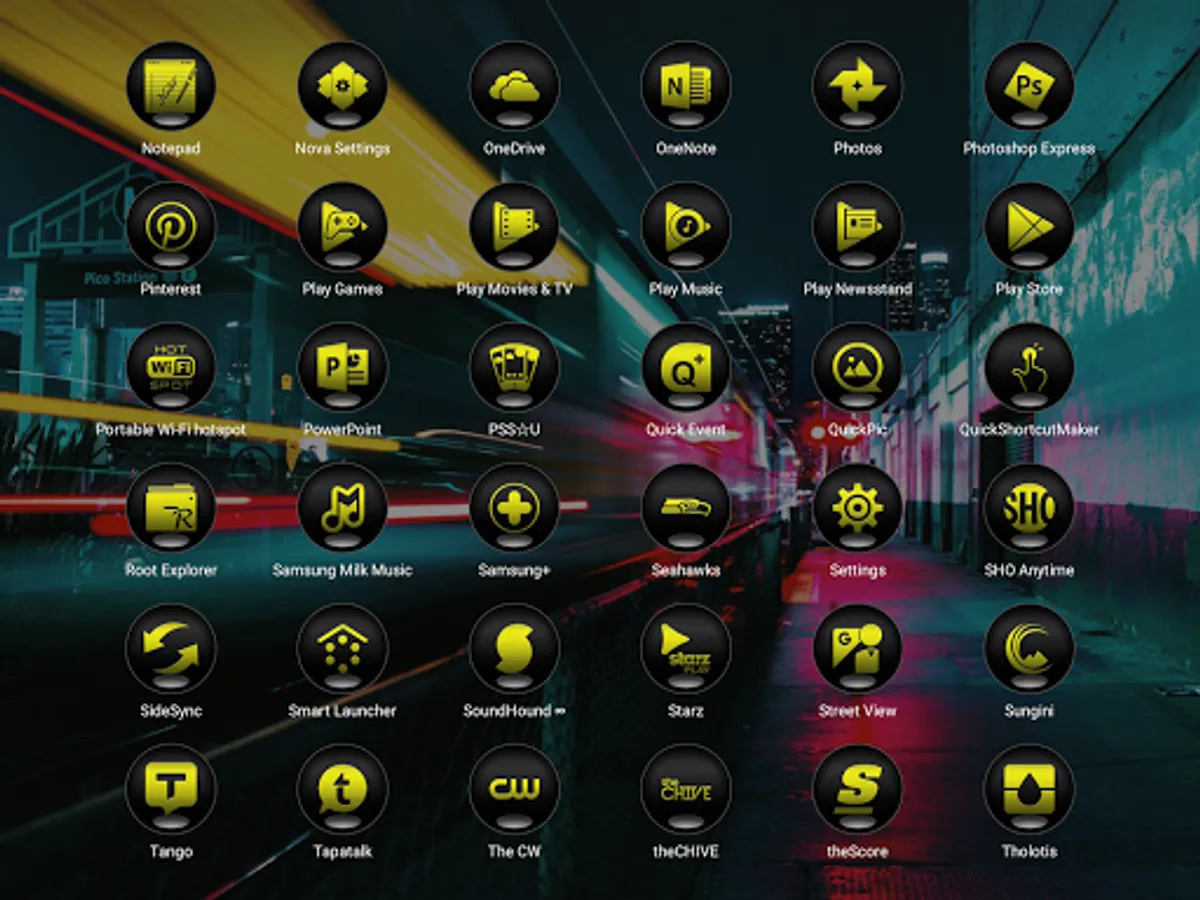Open the Notepad app icon
This screenshot has height=900, width=1200.
[171, 86]
